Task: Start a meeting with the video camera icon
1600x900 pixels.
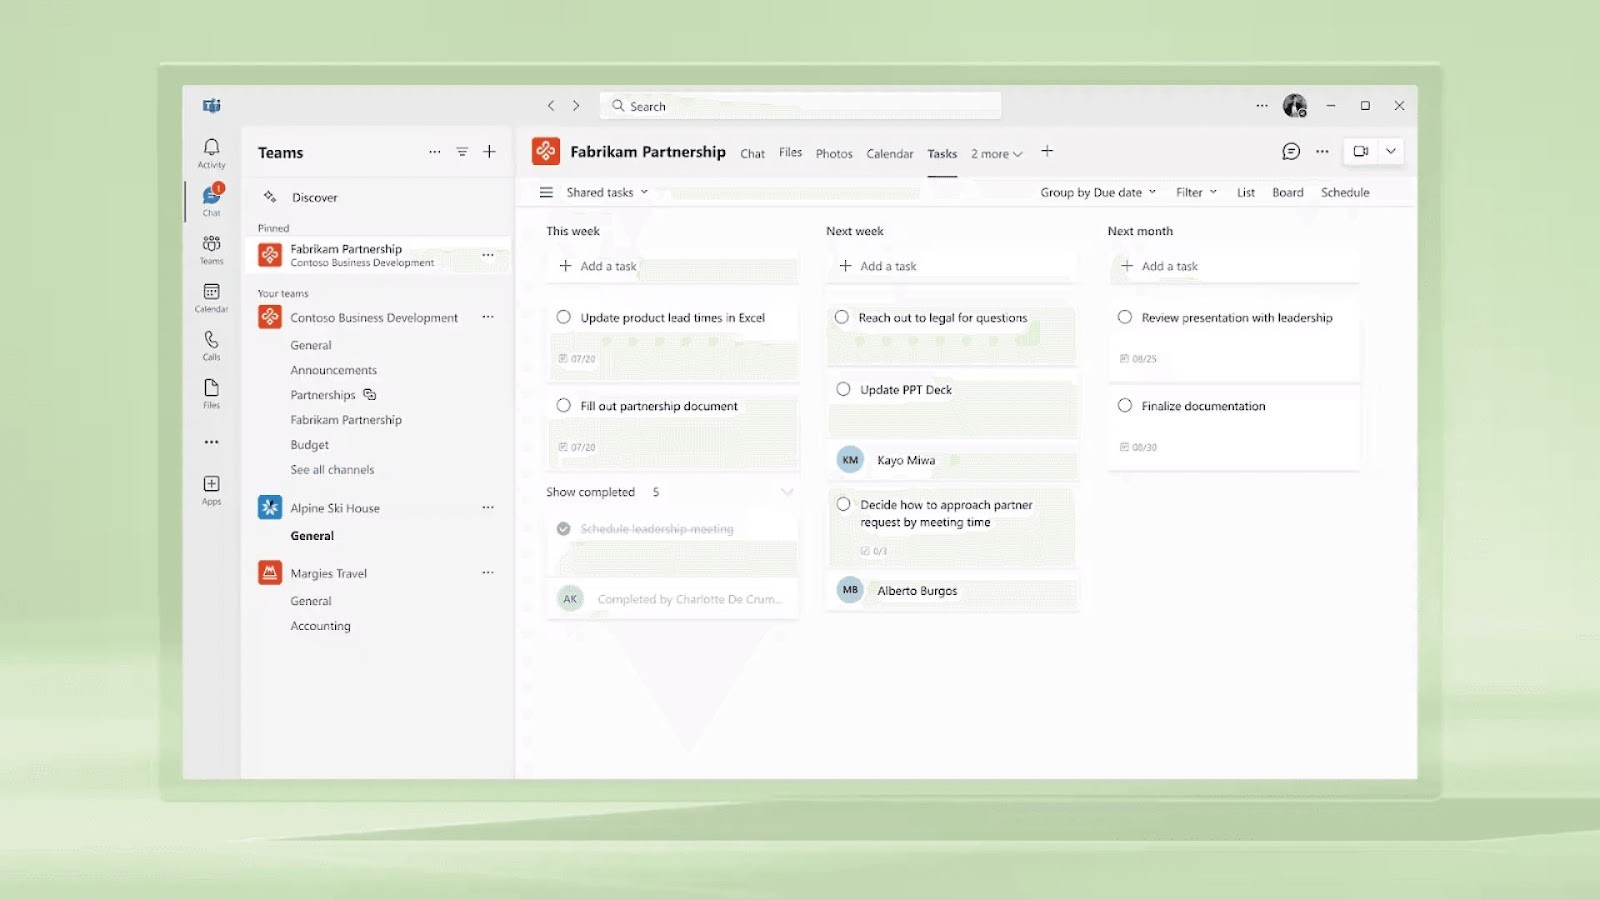Action: click(x=1360, y=151)
